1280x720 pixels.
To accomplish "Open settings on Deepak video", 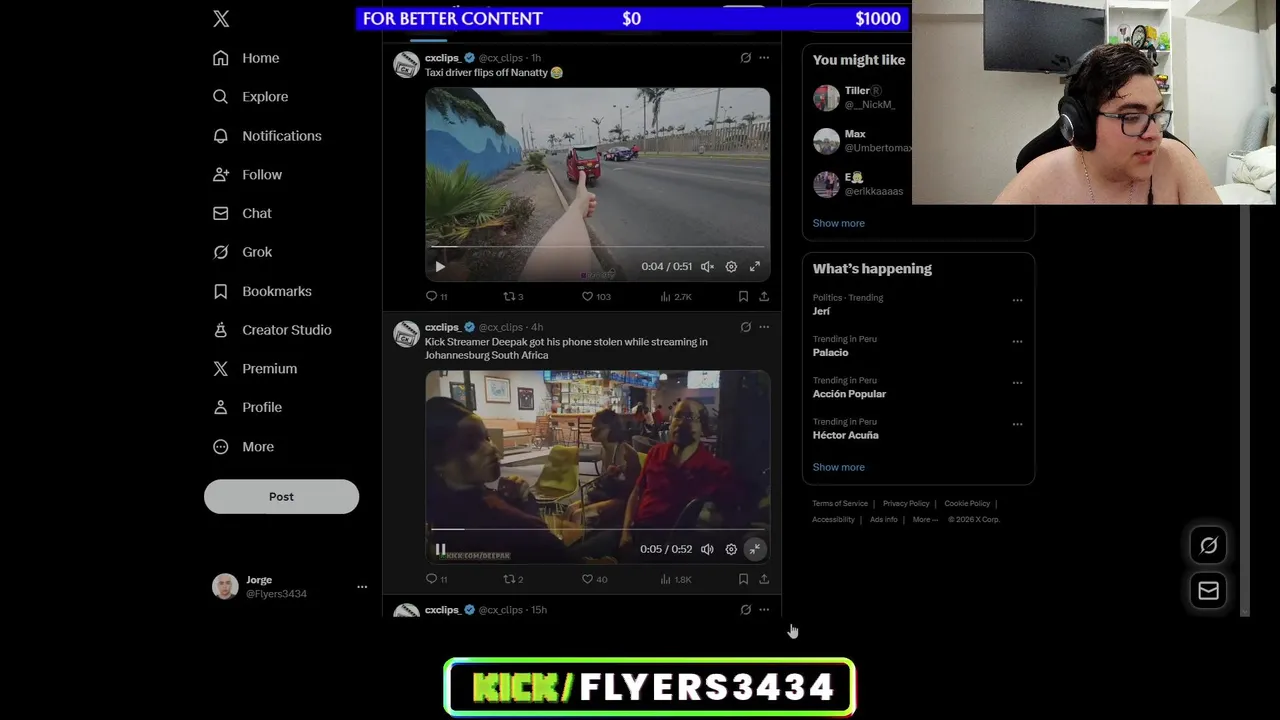I will pyautogui.click(x=731, y=549).
